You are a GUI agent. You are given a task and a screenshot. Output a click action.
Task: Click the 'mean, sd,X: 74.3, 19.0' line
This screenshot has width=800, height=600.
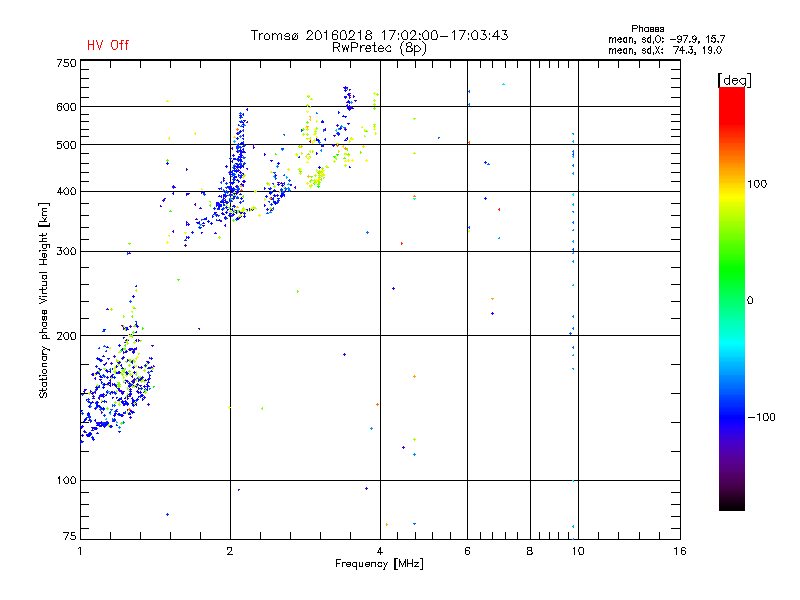point(665,50)
